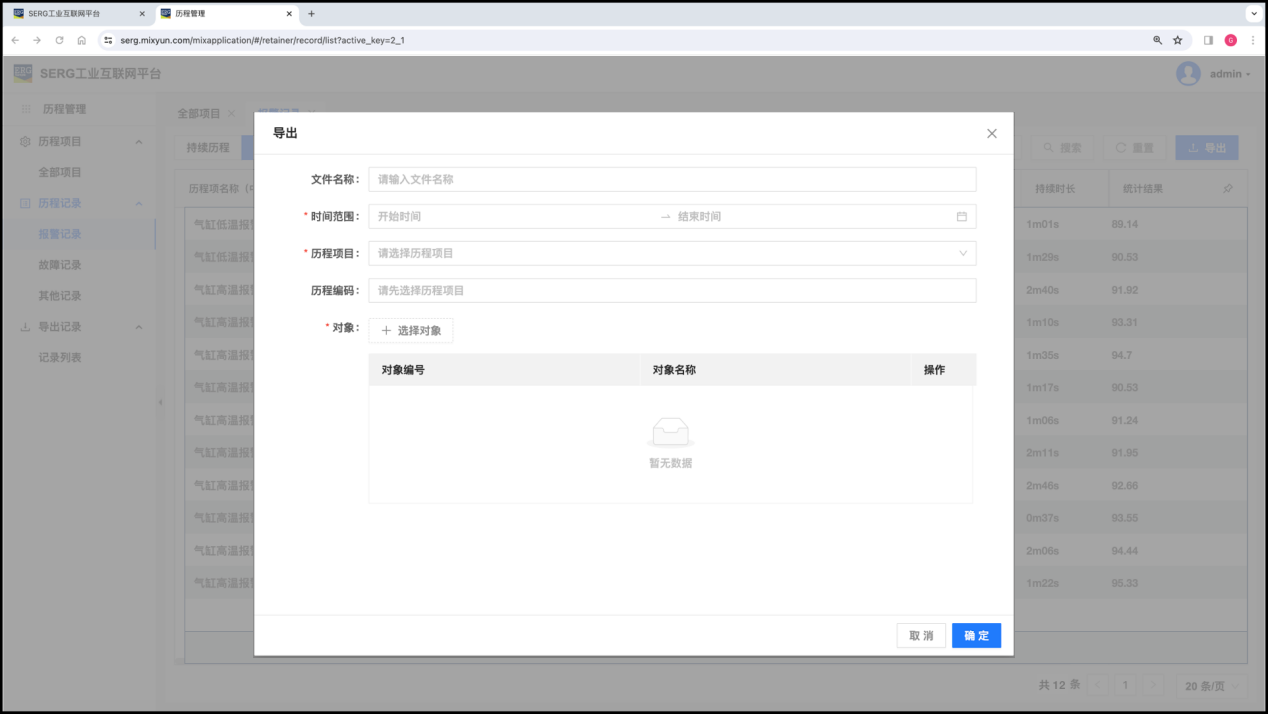
Task: Click 取消 to cancel export
Action: tap(921, 636)
